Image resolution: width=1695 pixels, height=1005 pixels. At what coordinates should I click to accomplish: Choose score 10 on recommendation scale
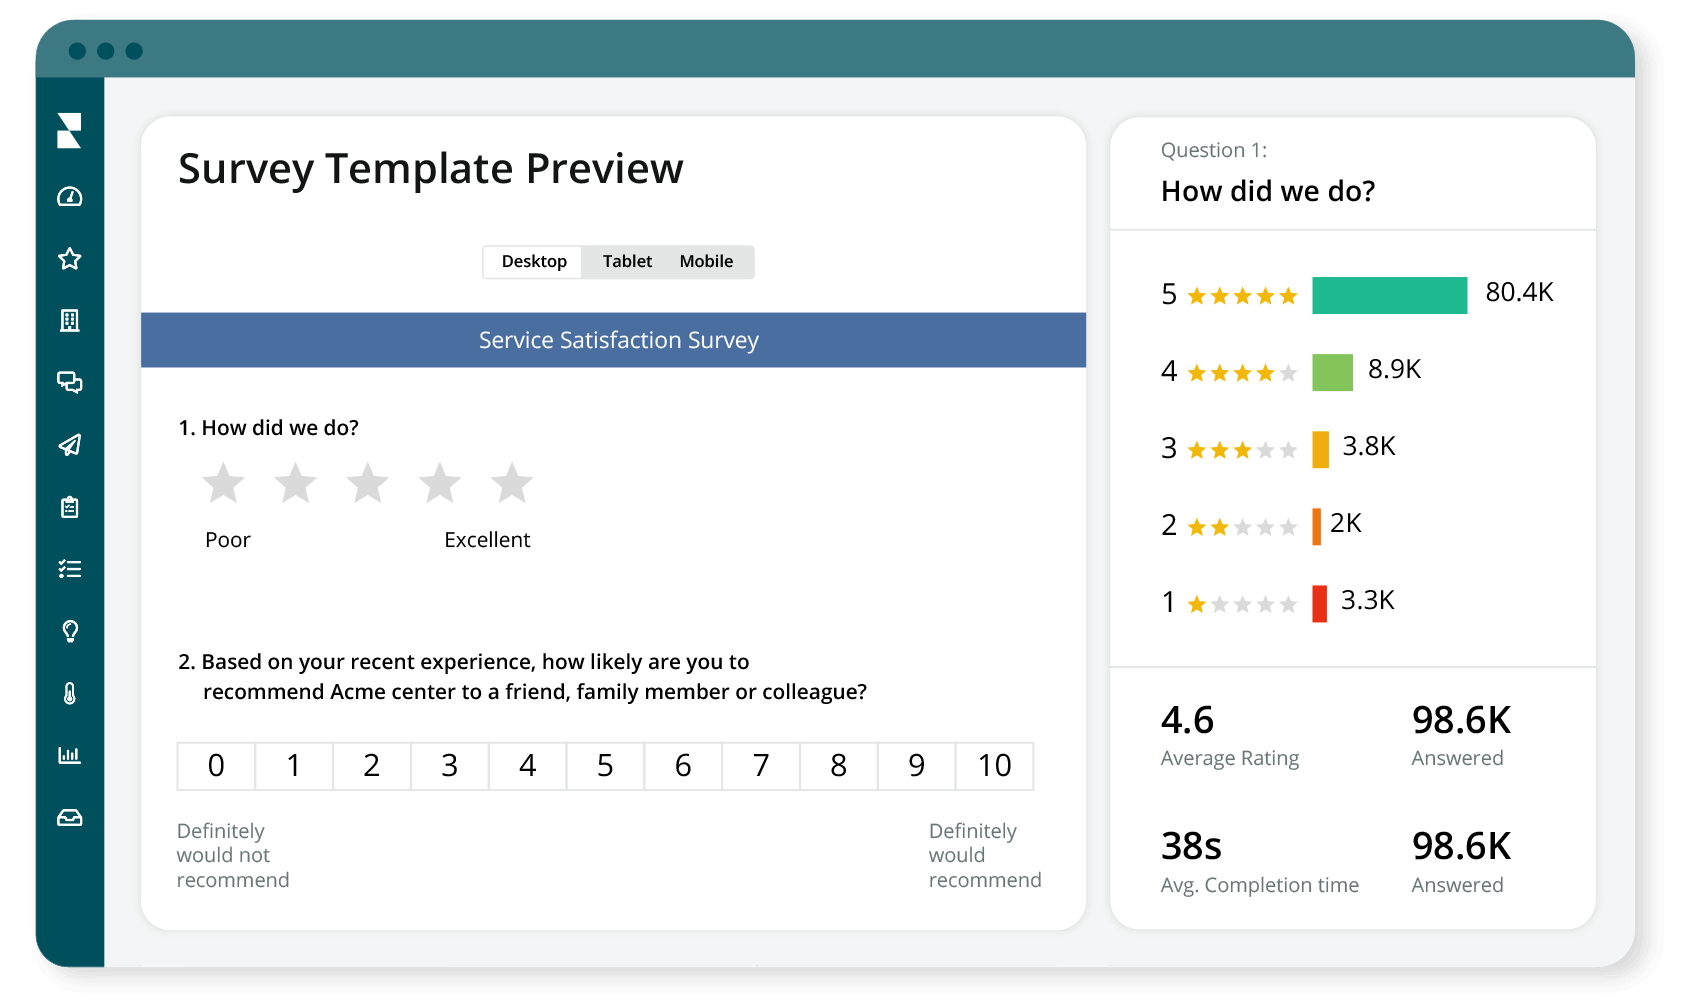[x=995, y=766]
